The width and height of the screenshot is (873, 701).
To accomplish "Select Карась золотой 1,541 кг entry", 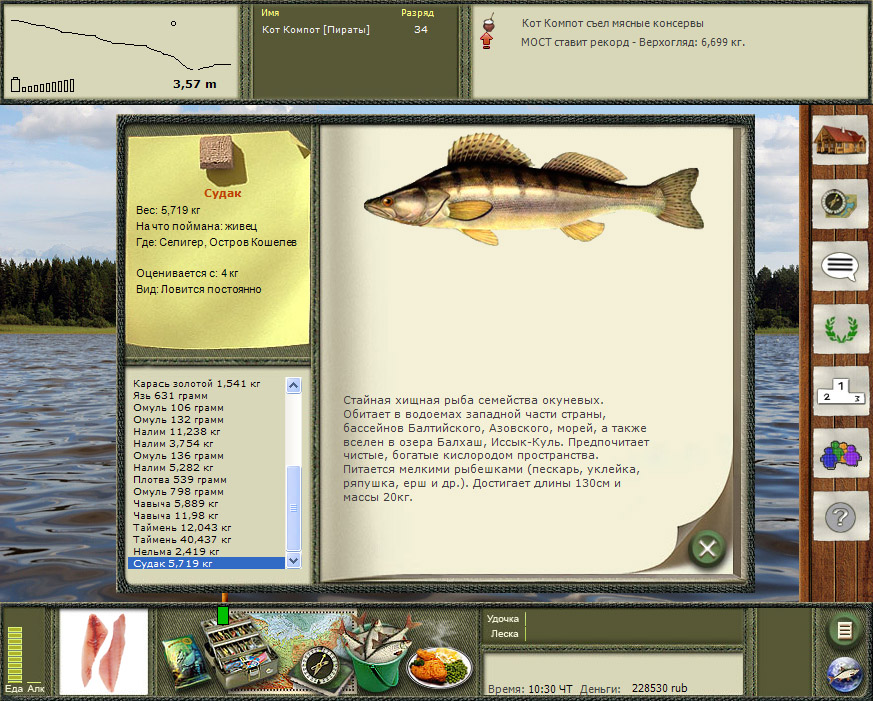I will click(x=196, y=383).
